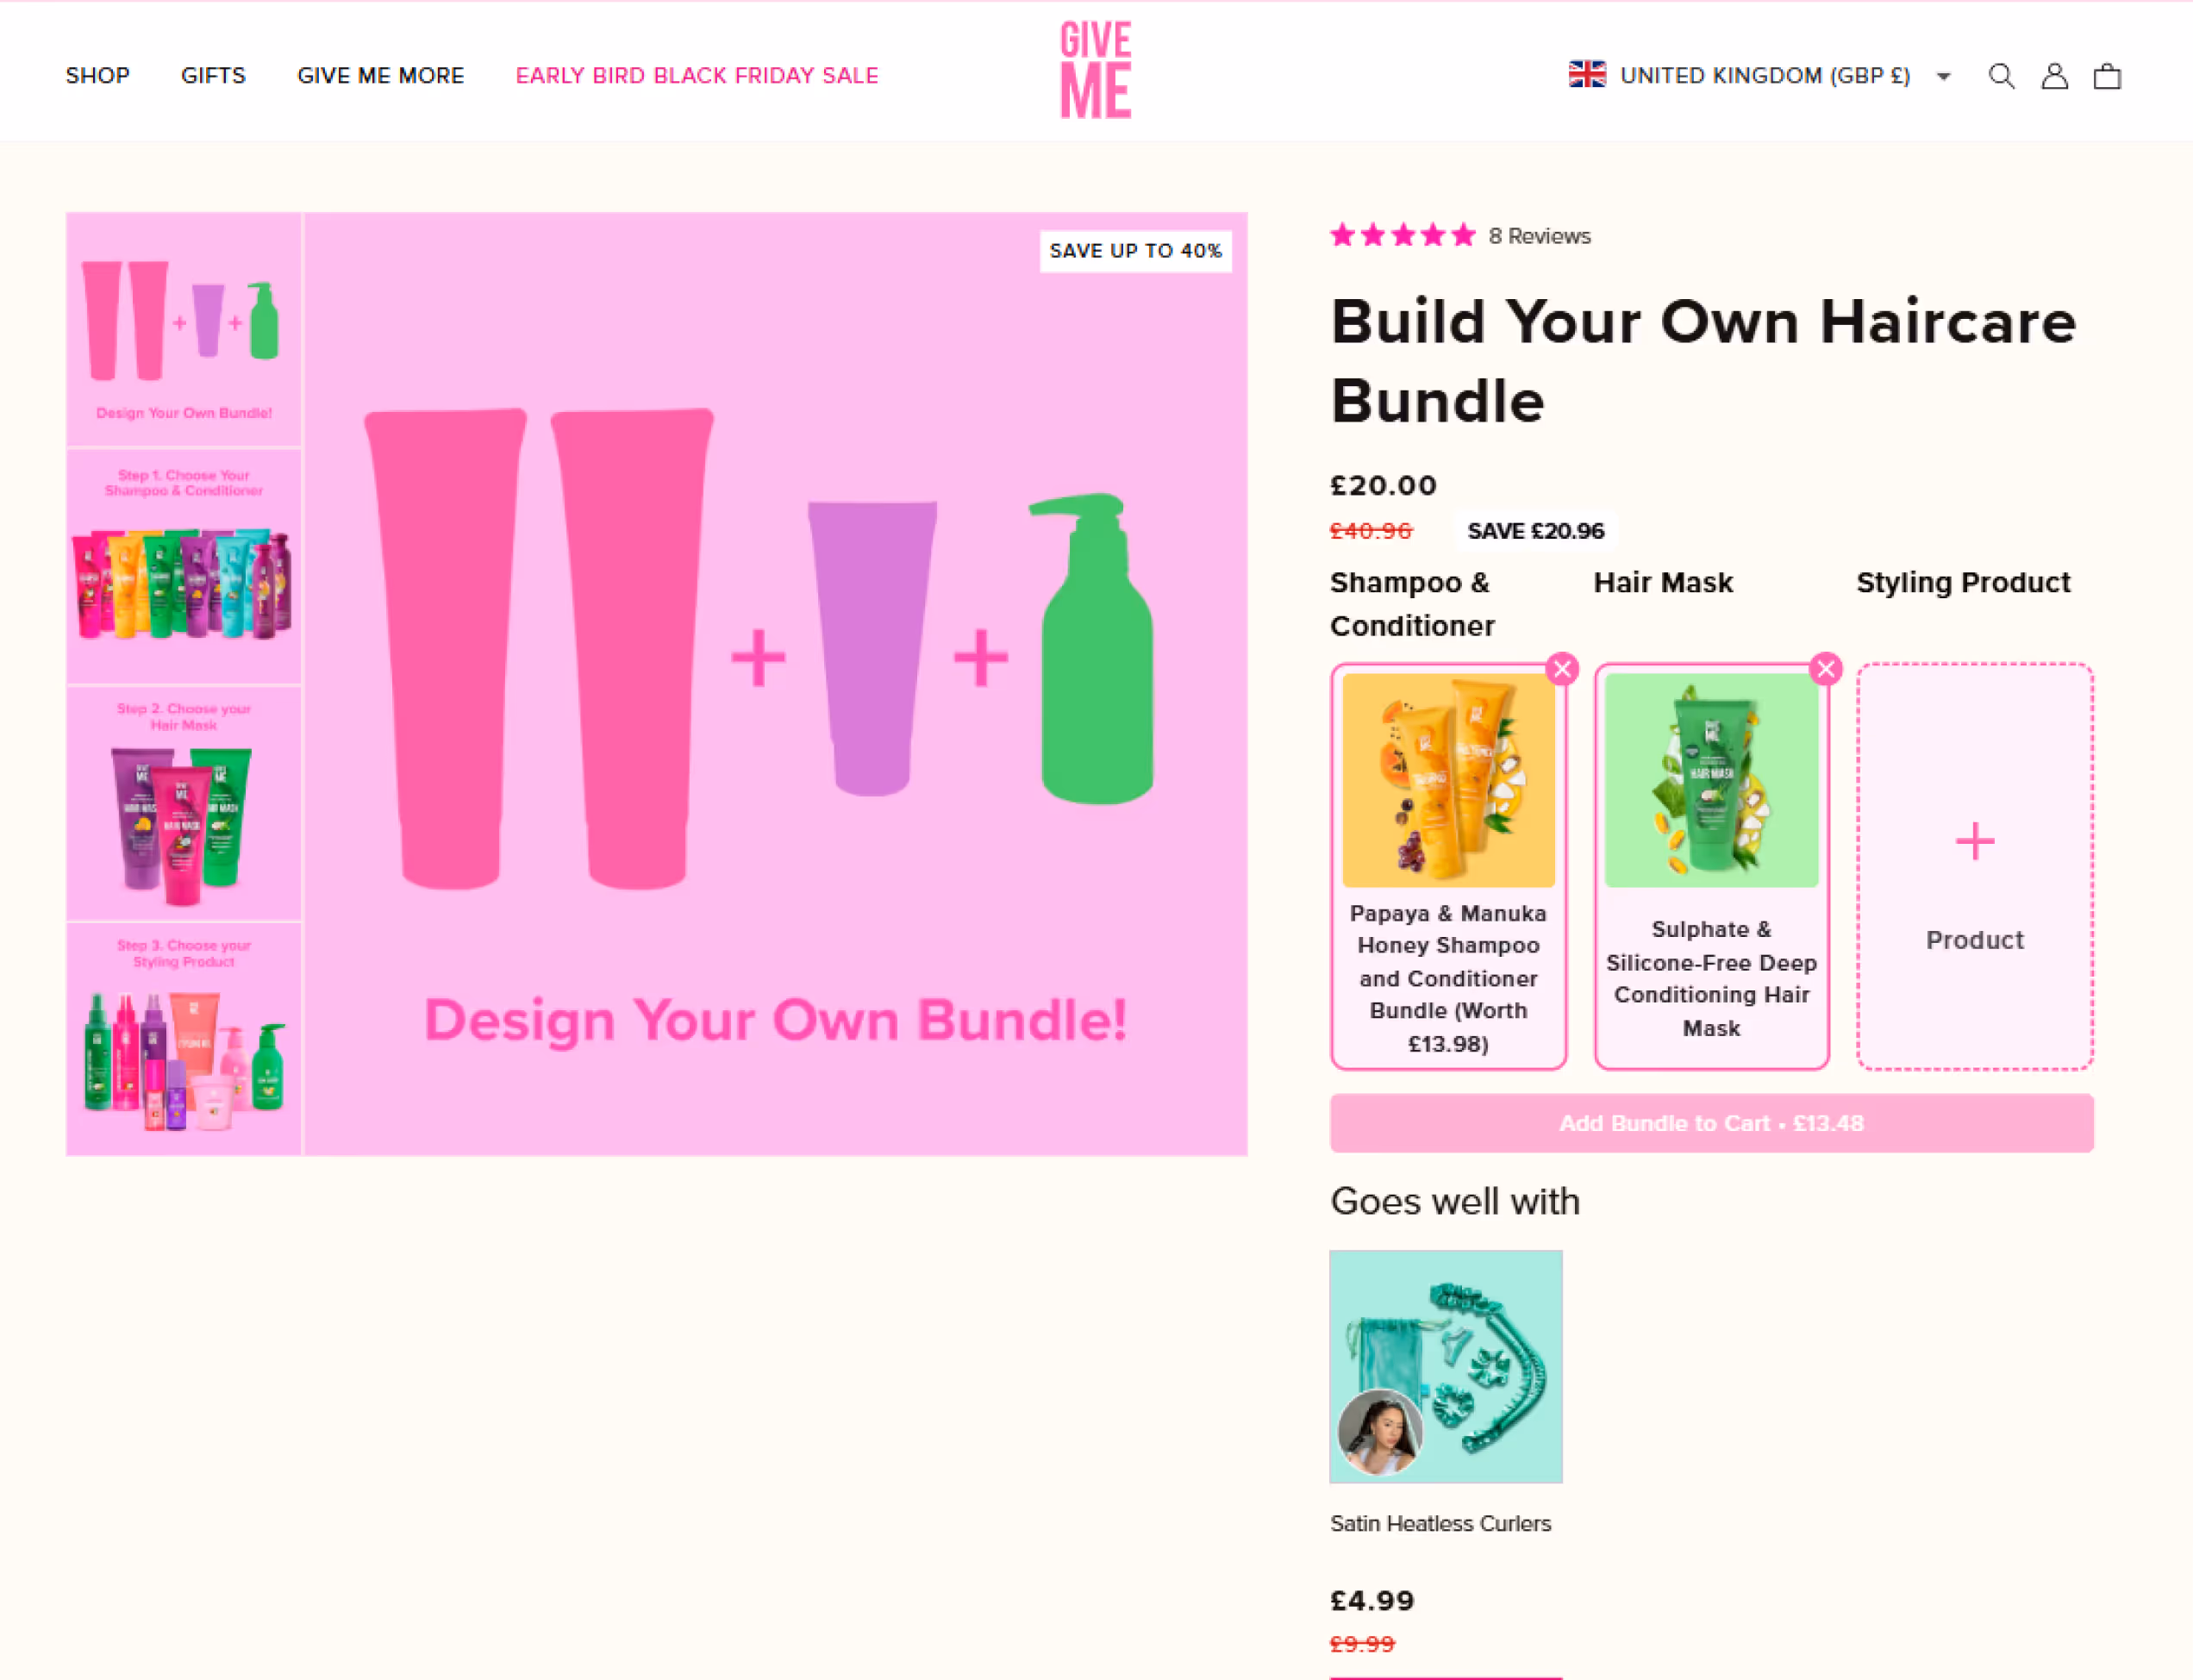
Task: Remove the Papaya & Manuka Honey bundle selection
Action: (1562, 669)
